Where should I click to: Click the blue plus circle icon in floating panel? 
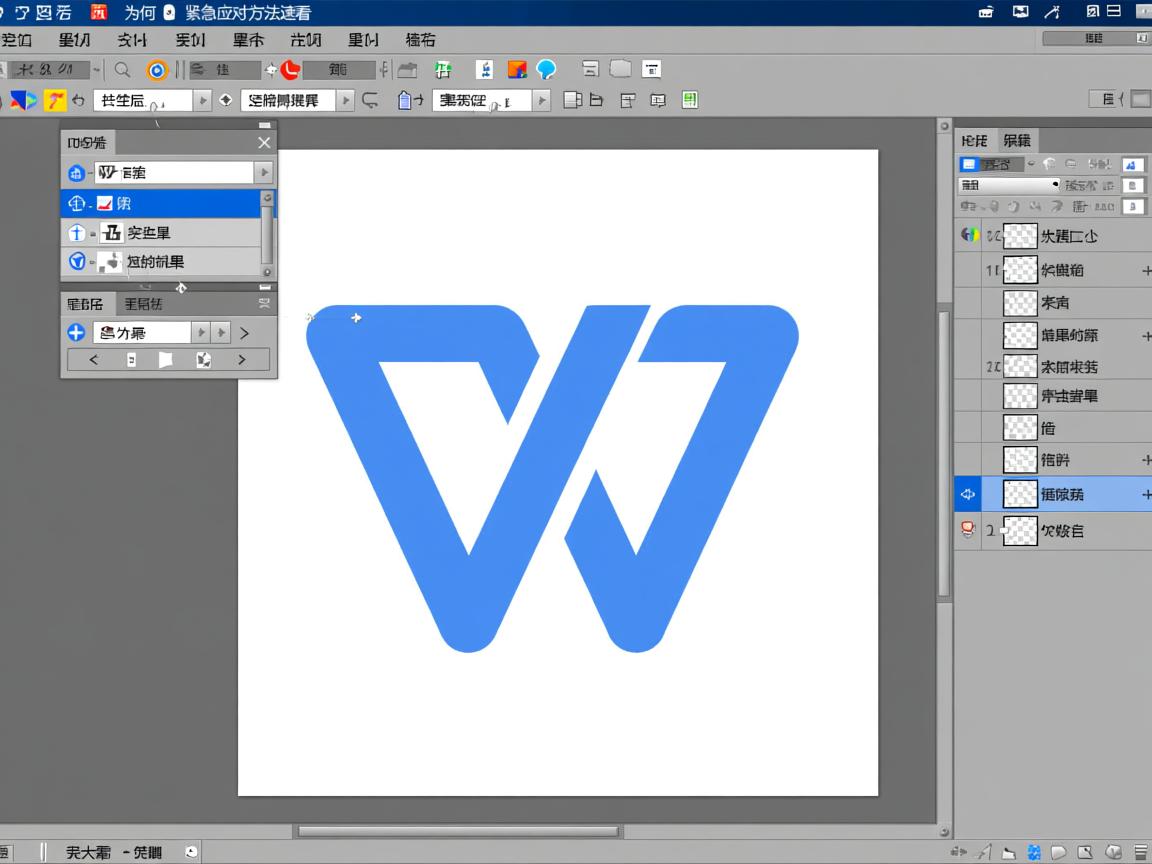pos(76,332)
